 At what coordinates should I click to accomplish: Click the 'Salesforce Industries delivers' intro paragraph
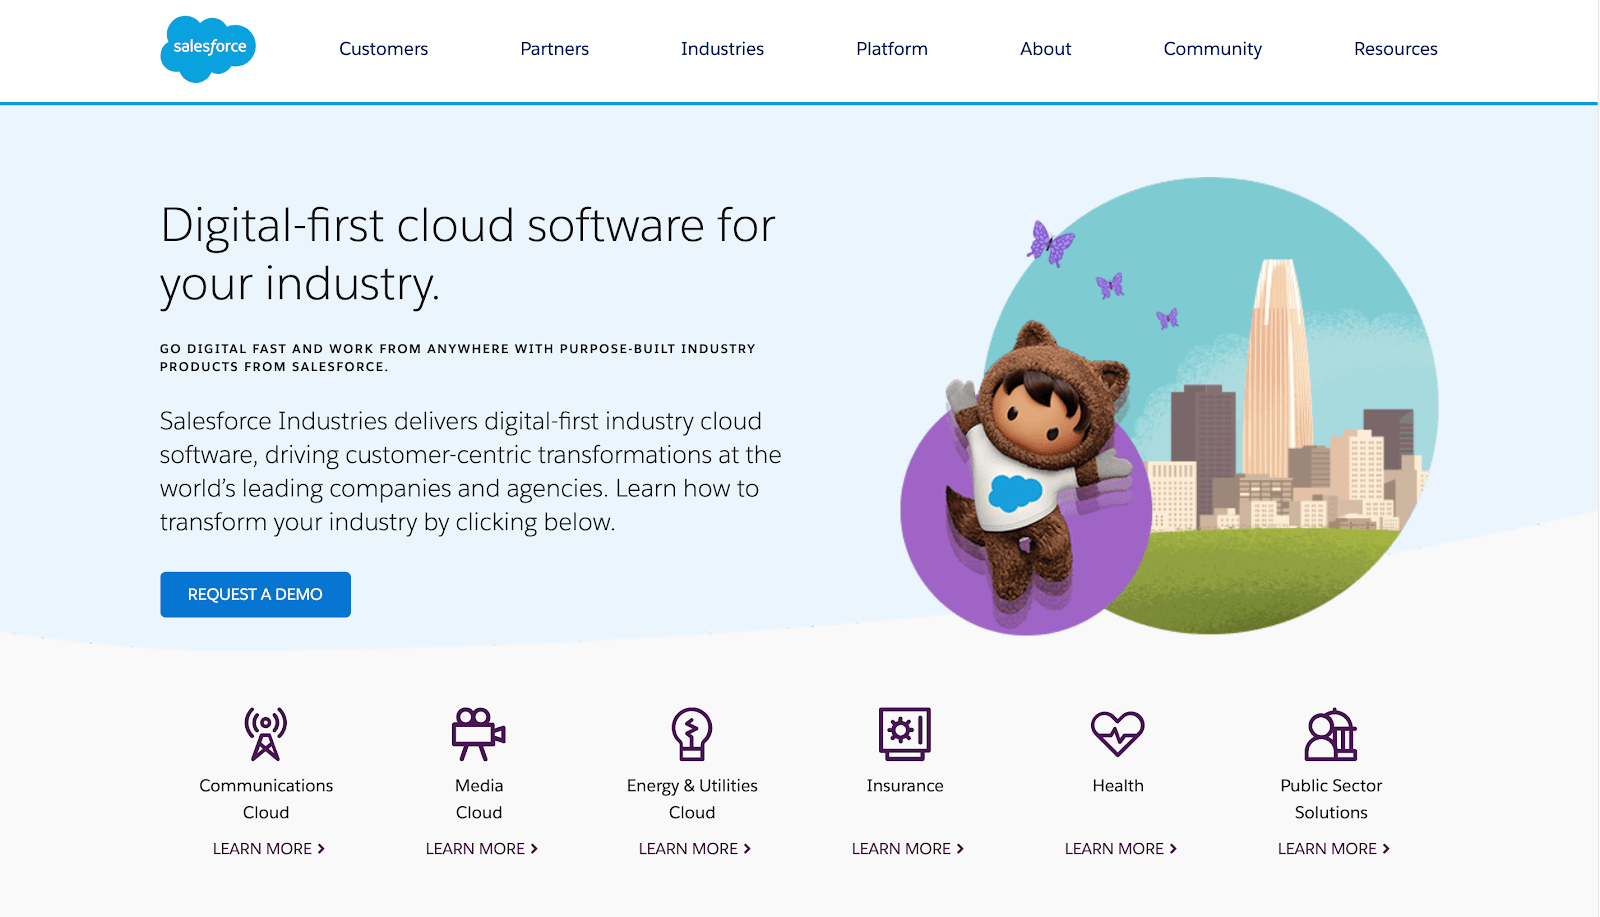click(470, 471)
